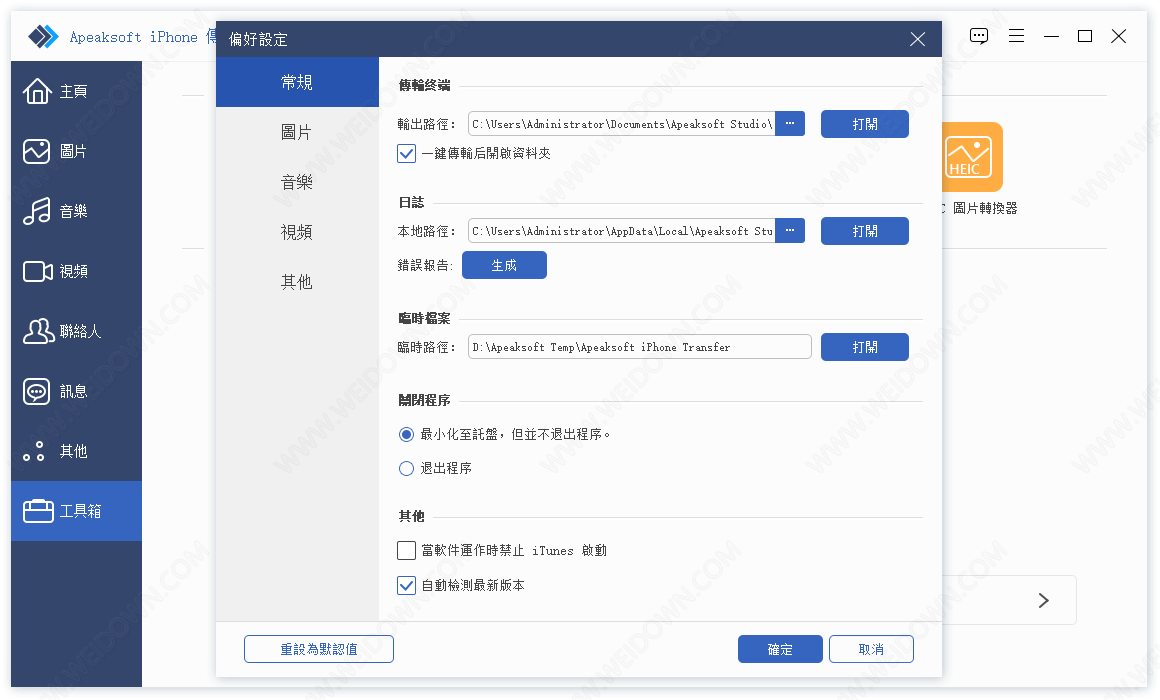Image resolution: width=1160 pixels, height=700 pixels.
Task: Click the temp path input field
Action: click(639, 347)
